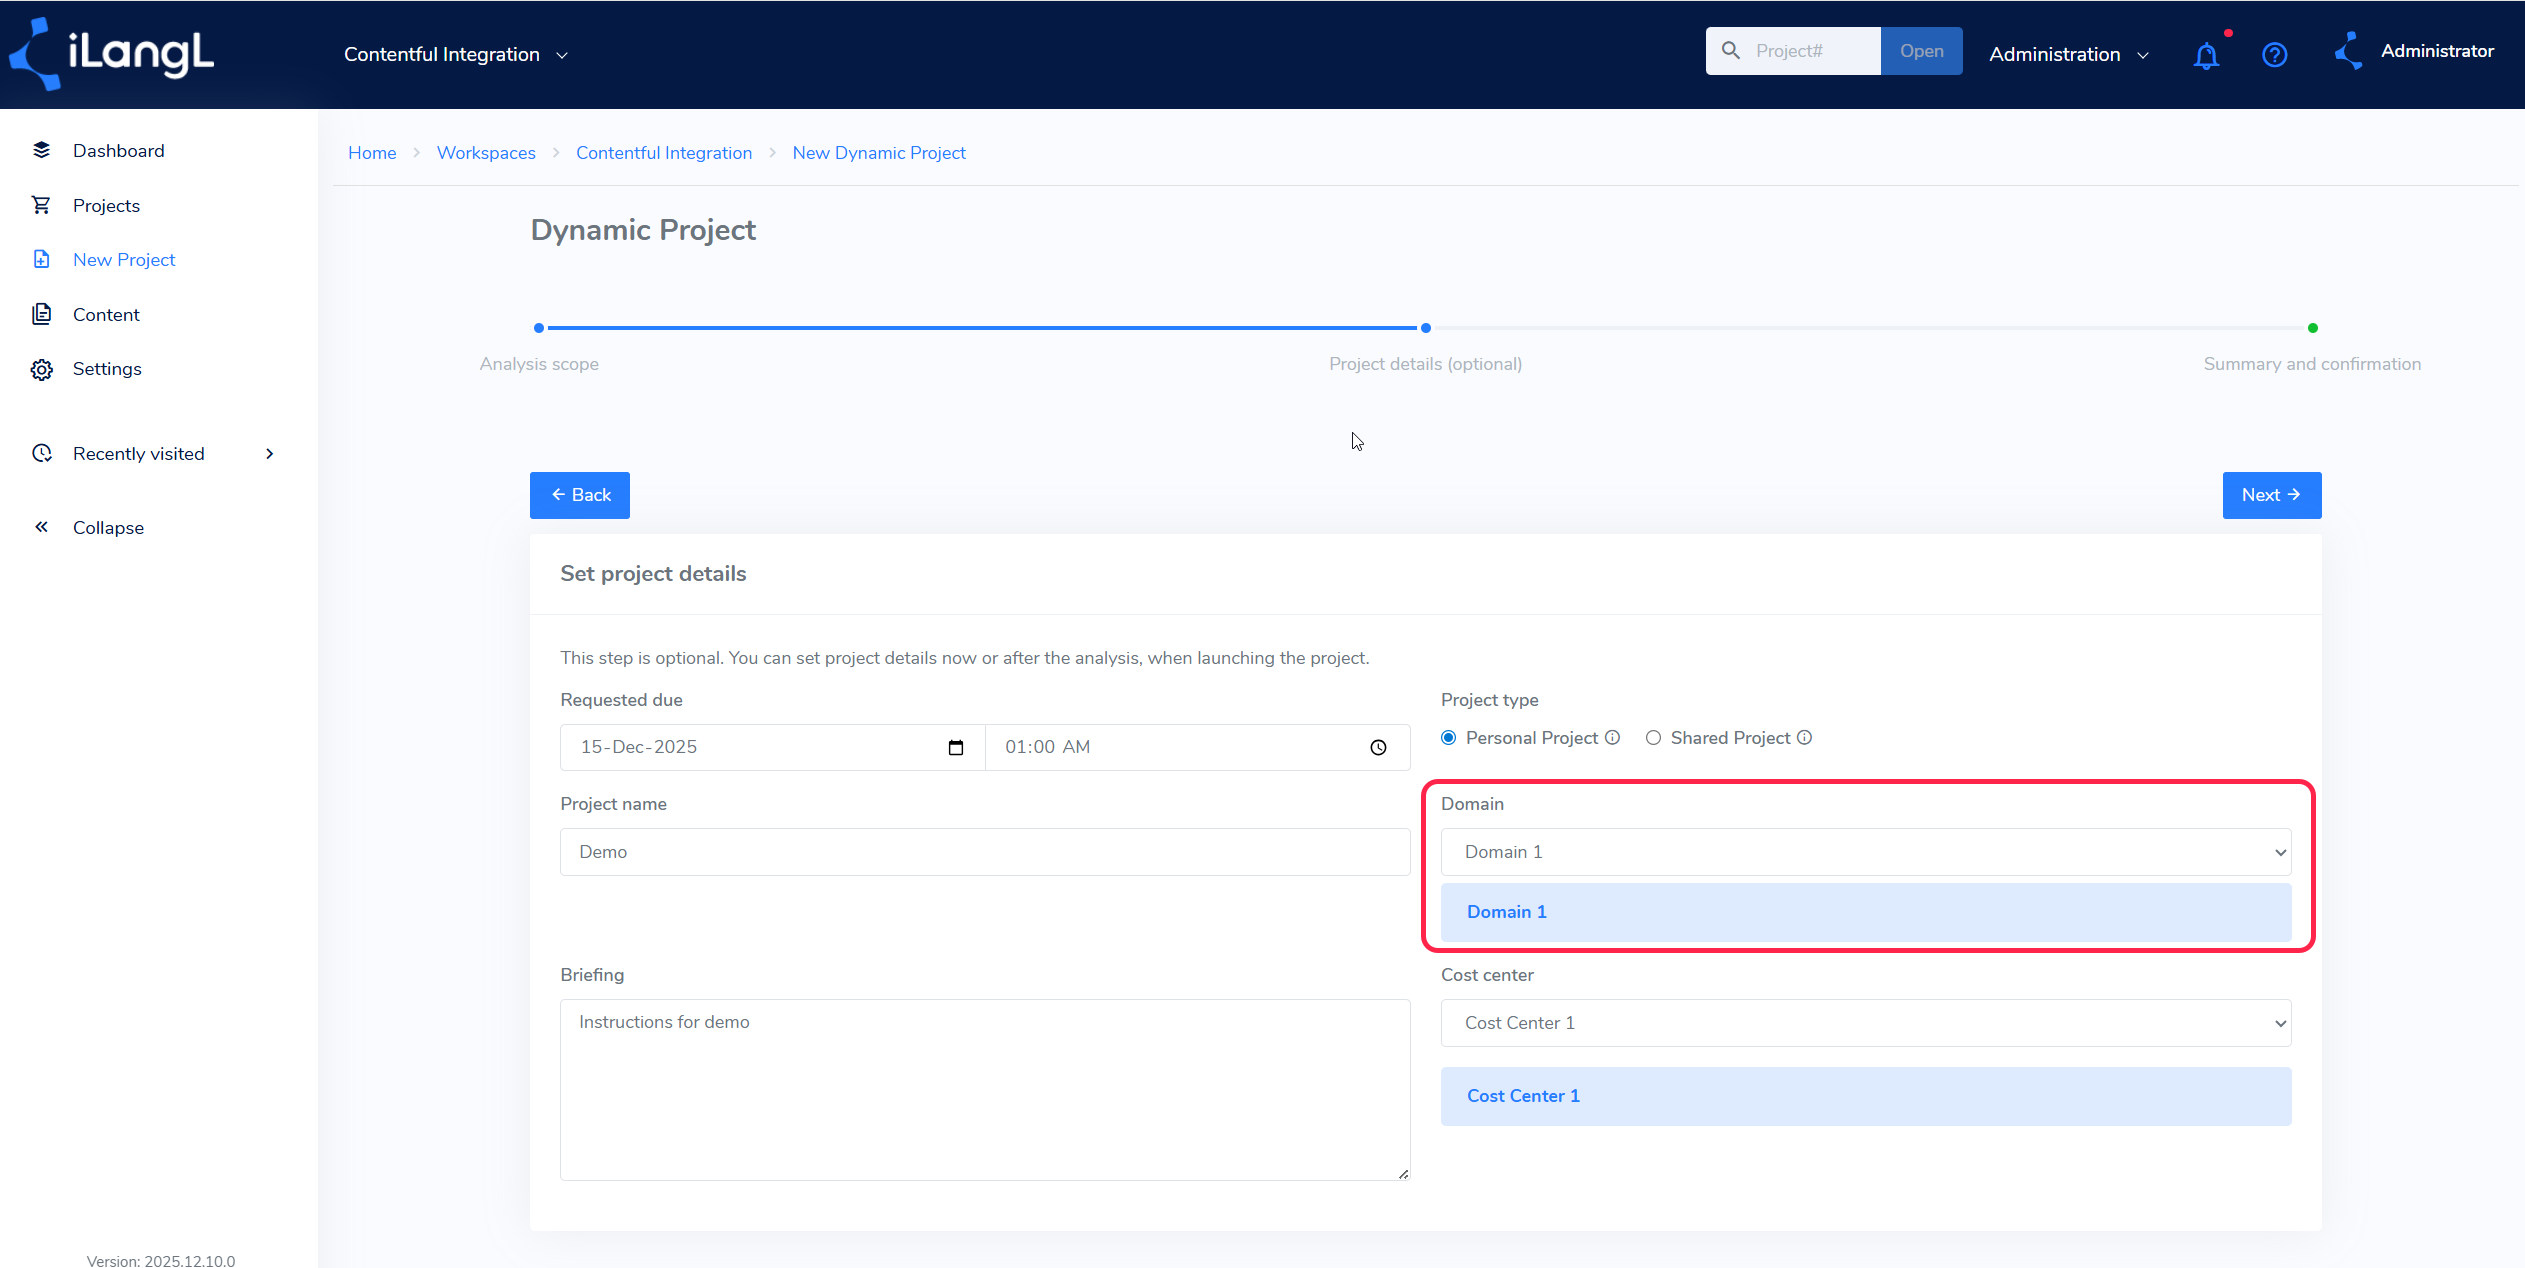Click the Administrator user name
Viewport: 2525px width, 1268px height.
[x=2437, y=51]
